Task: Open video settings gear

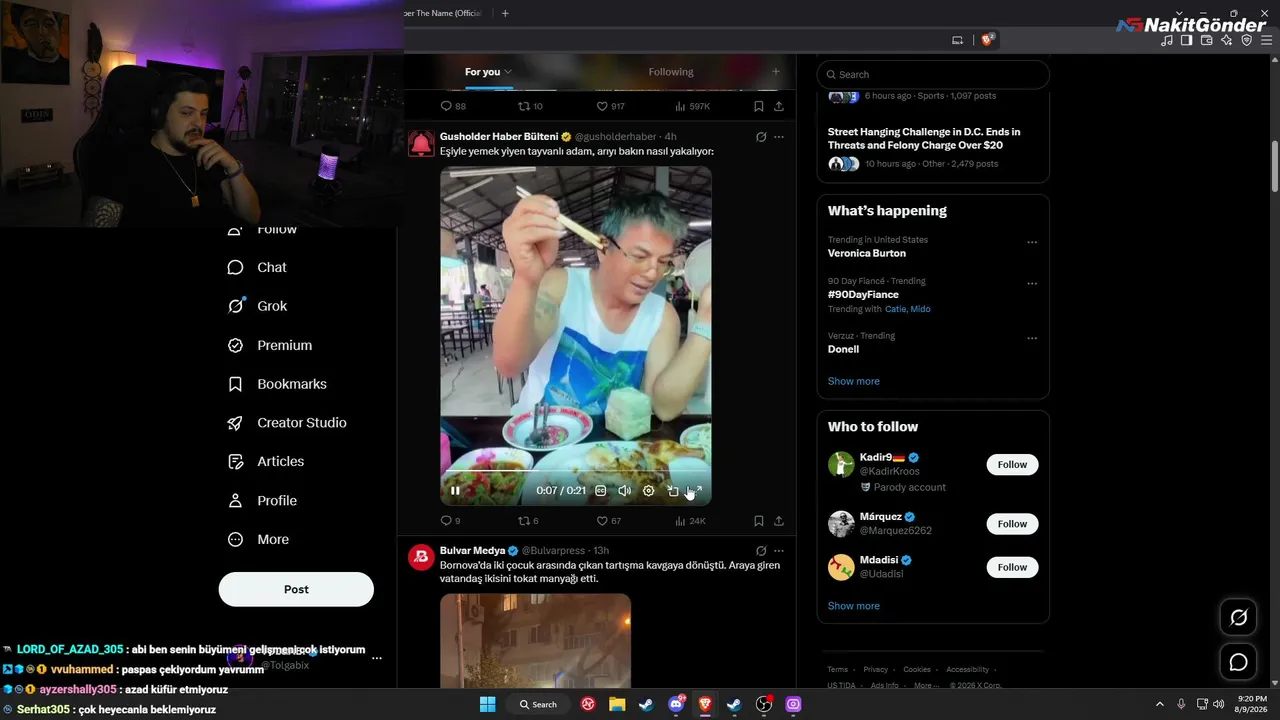Action: click(648, 491)
